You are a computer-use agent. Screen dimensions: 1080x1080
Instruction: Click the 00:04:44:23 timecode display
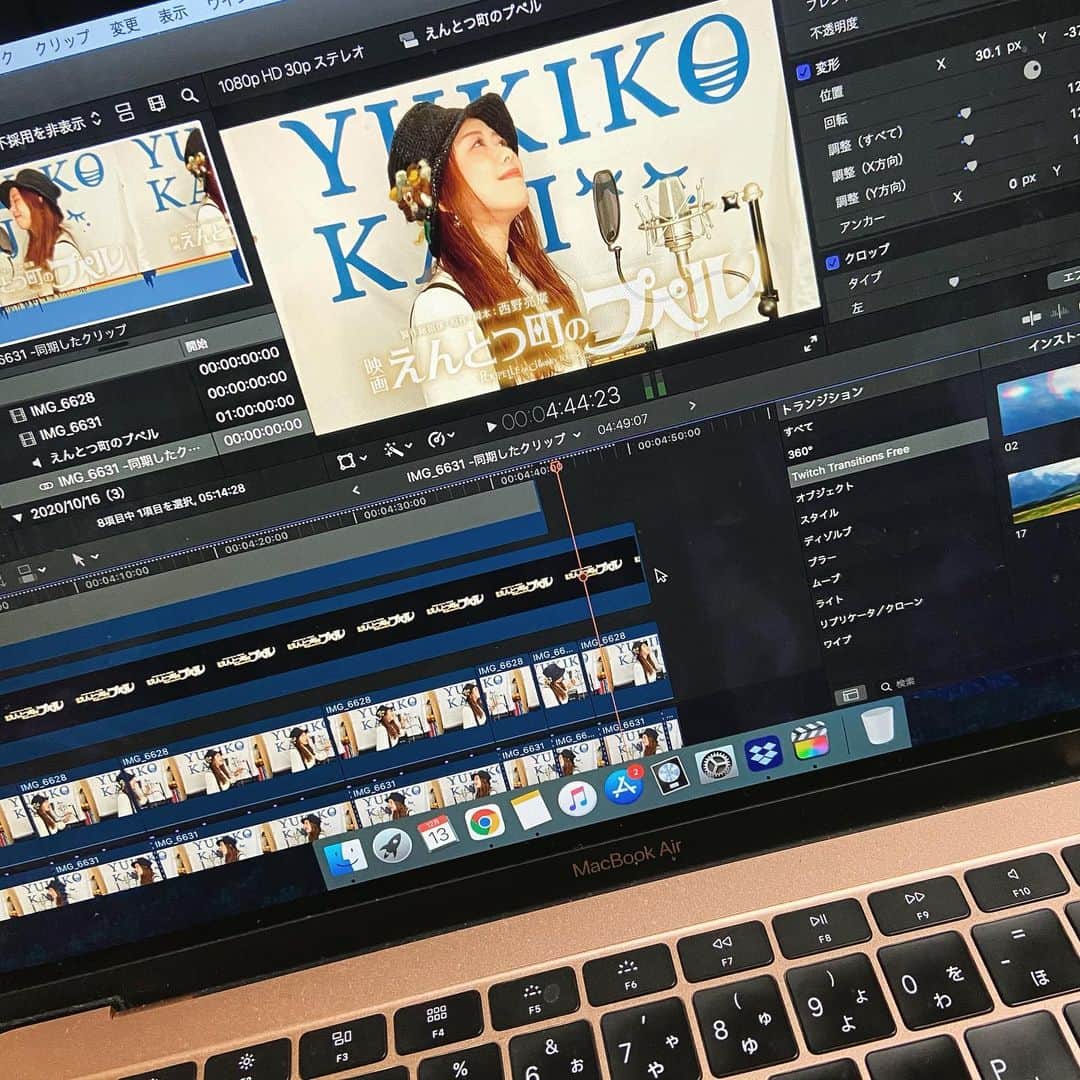[561, 409]
